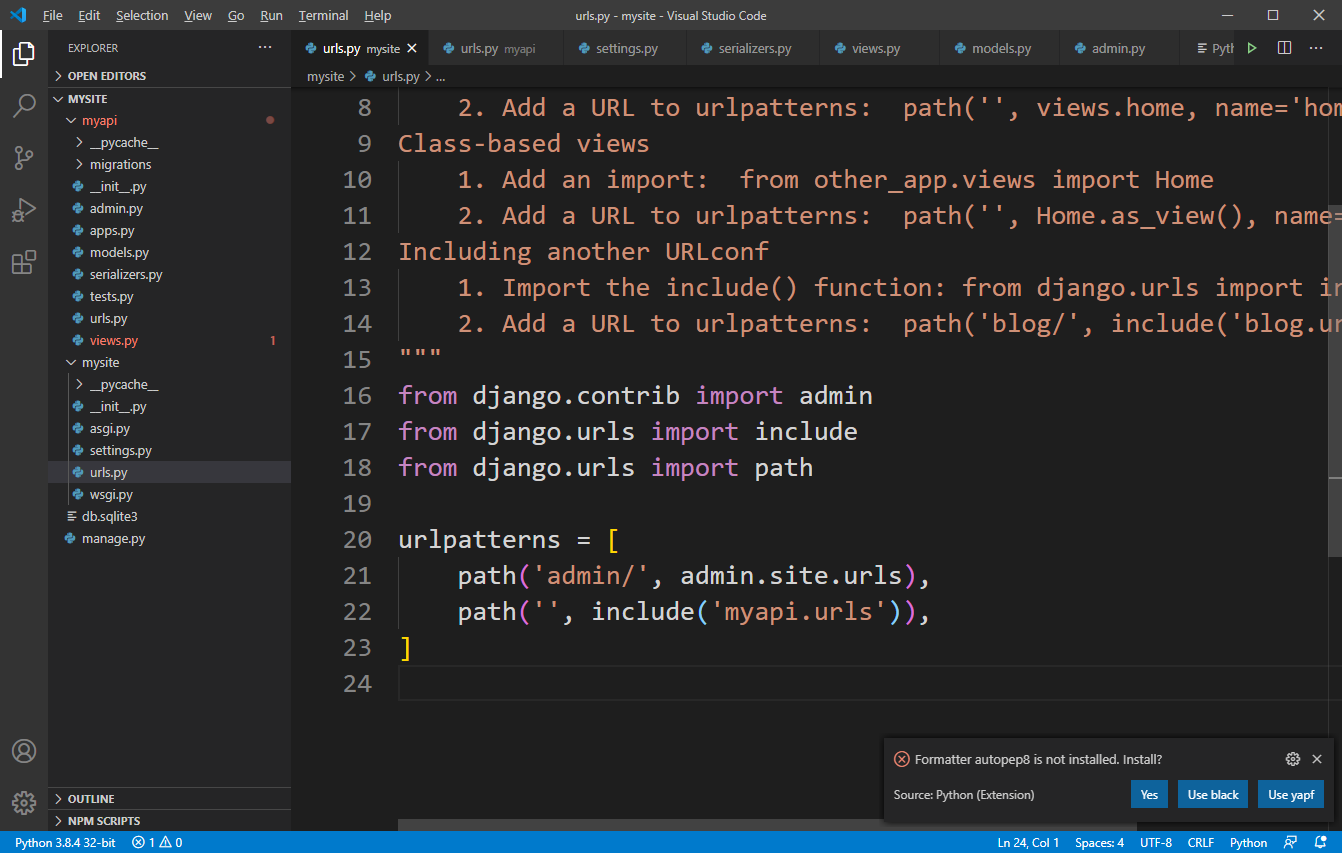Click the Explorer more actions ellipsis
The width and height of the screenshot is (1342, 853).
tap(265, 48)
